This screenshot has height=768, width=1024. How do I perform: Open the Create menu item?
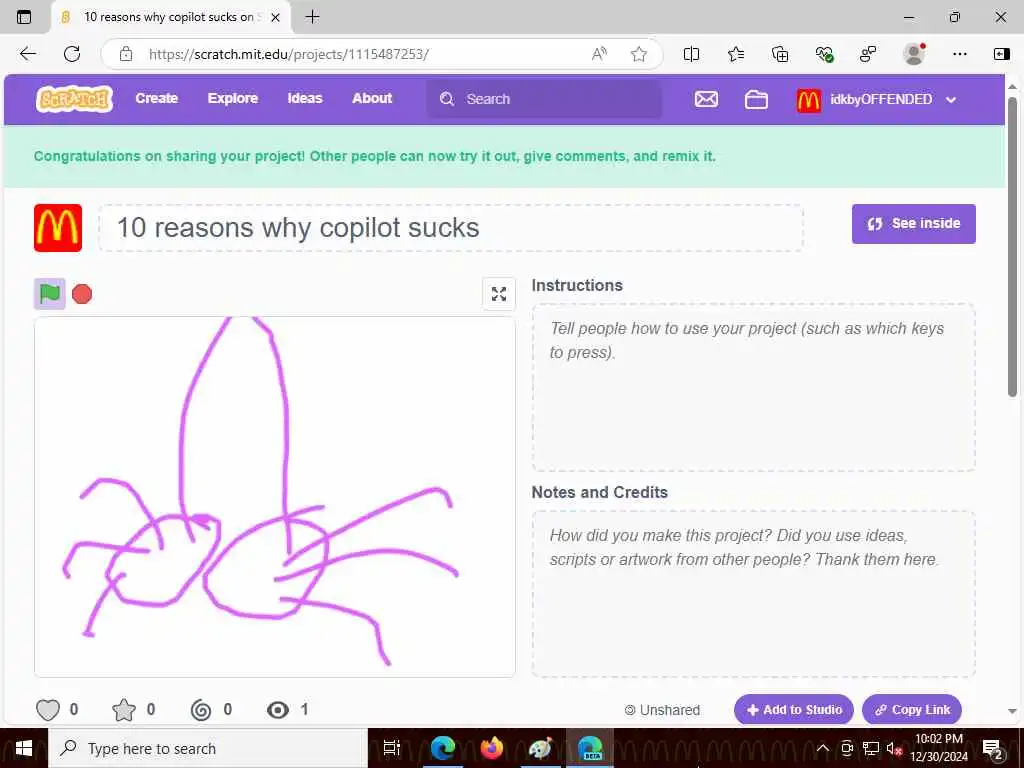tap(157, 99)
